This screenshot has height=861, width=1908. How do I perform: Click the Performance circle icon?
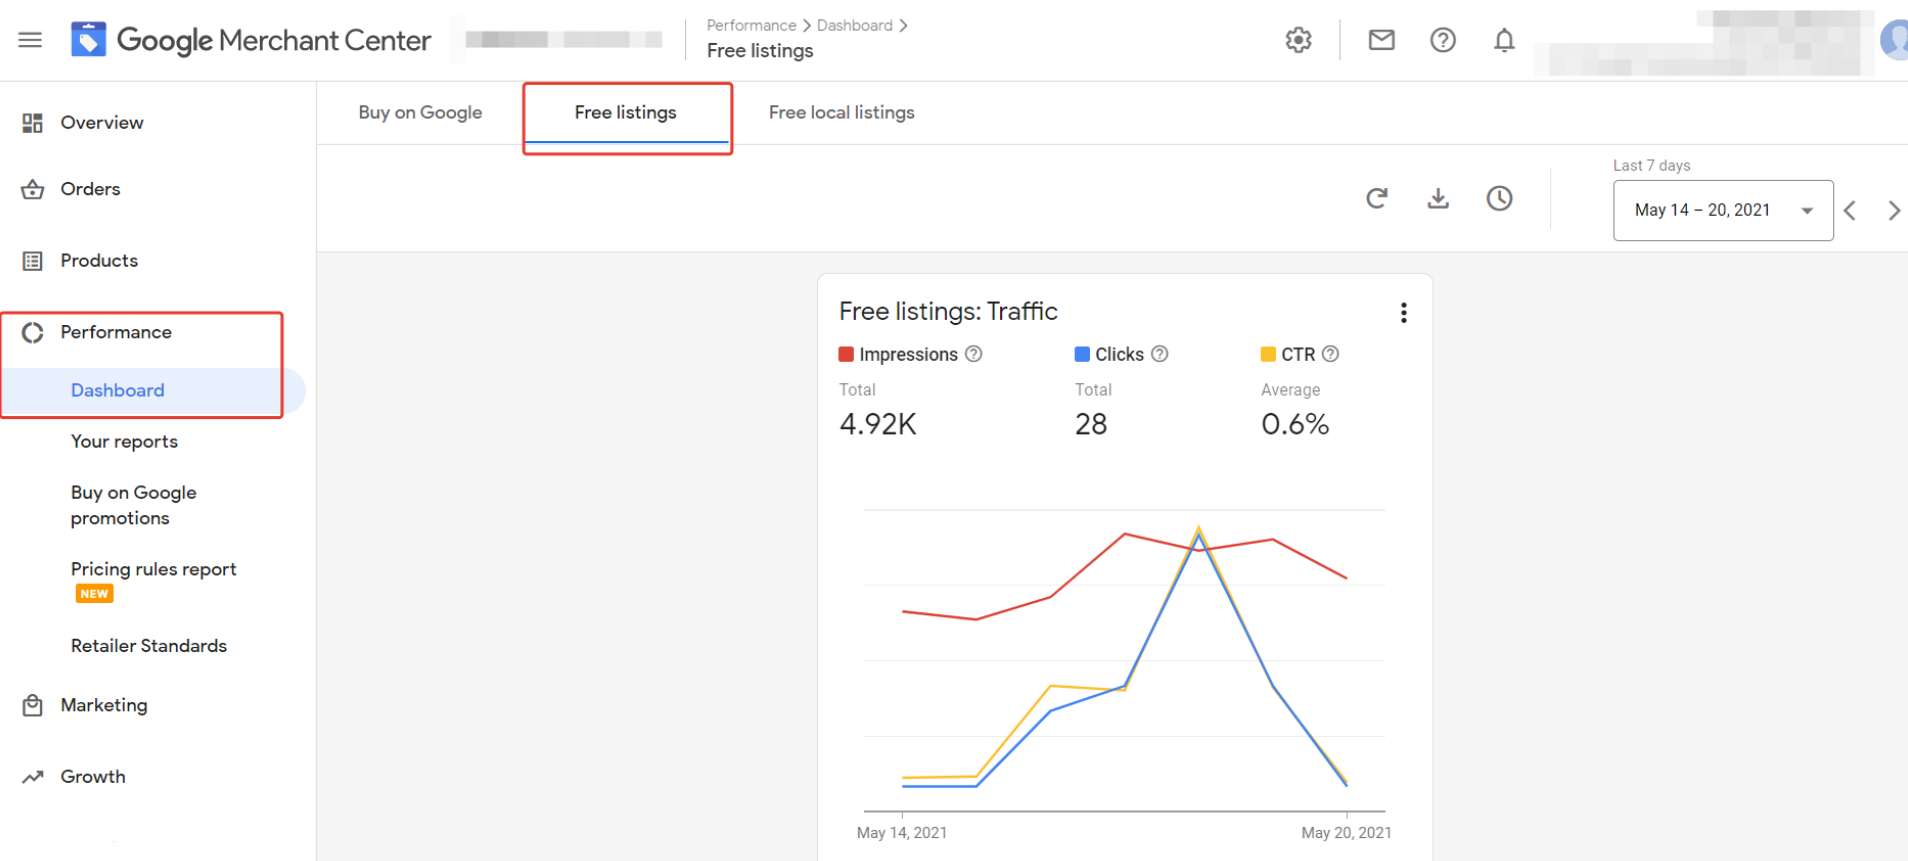[x=33, y=333]
